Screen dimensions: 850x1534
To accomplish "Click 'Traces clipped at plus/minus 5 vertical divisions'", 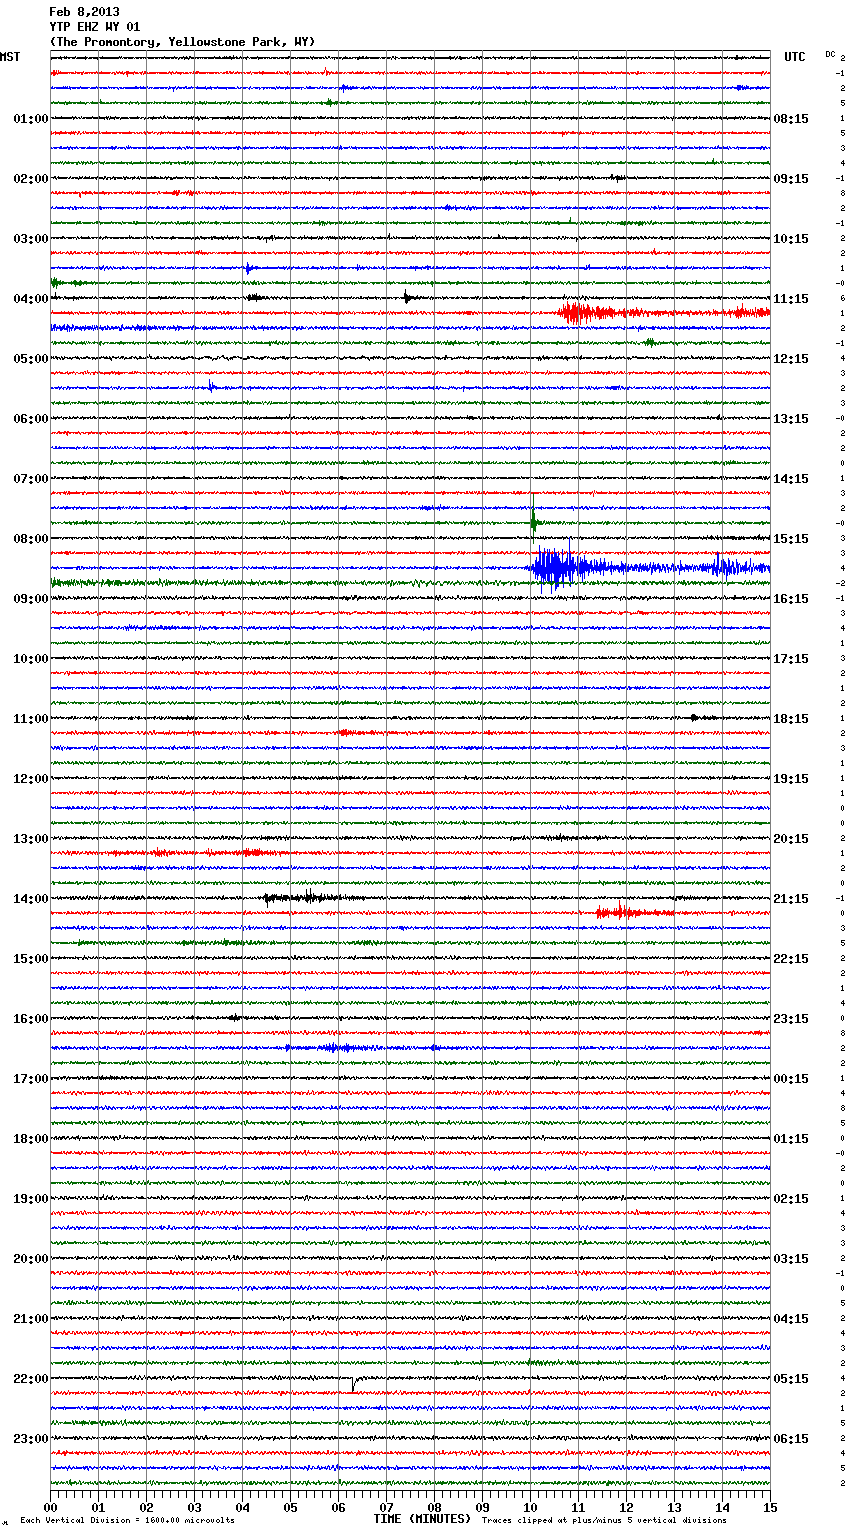I will click(x=604, y=1521).
